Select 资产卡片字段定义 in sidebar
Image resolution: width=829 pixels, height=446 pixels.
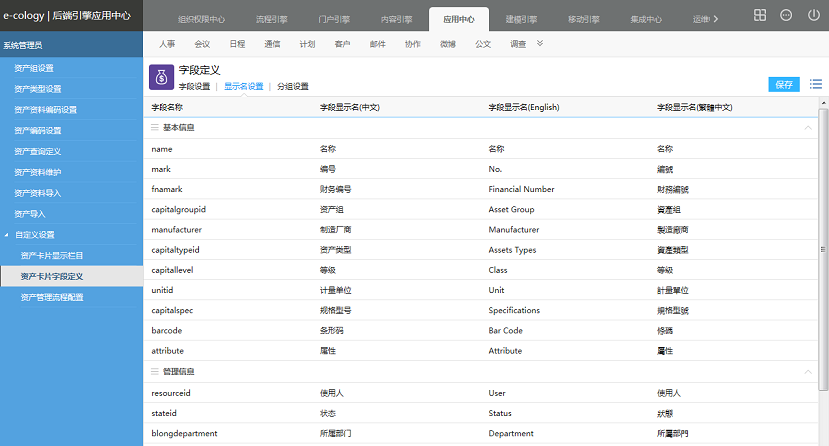pyautogui.click(x=71, y=276)
